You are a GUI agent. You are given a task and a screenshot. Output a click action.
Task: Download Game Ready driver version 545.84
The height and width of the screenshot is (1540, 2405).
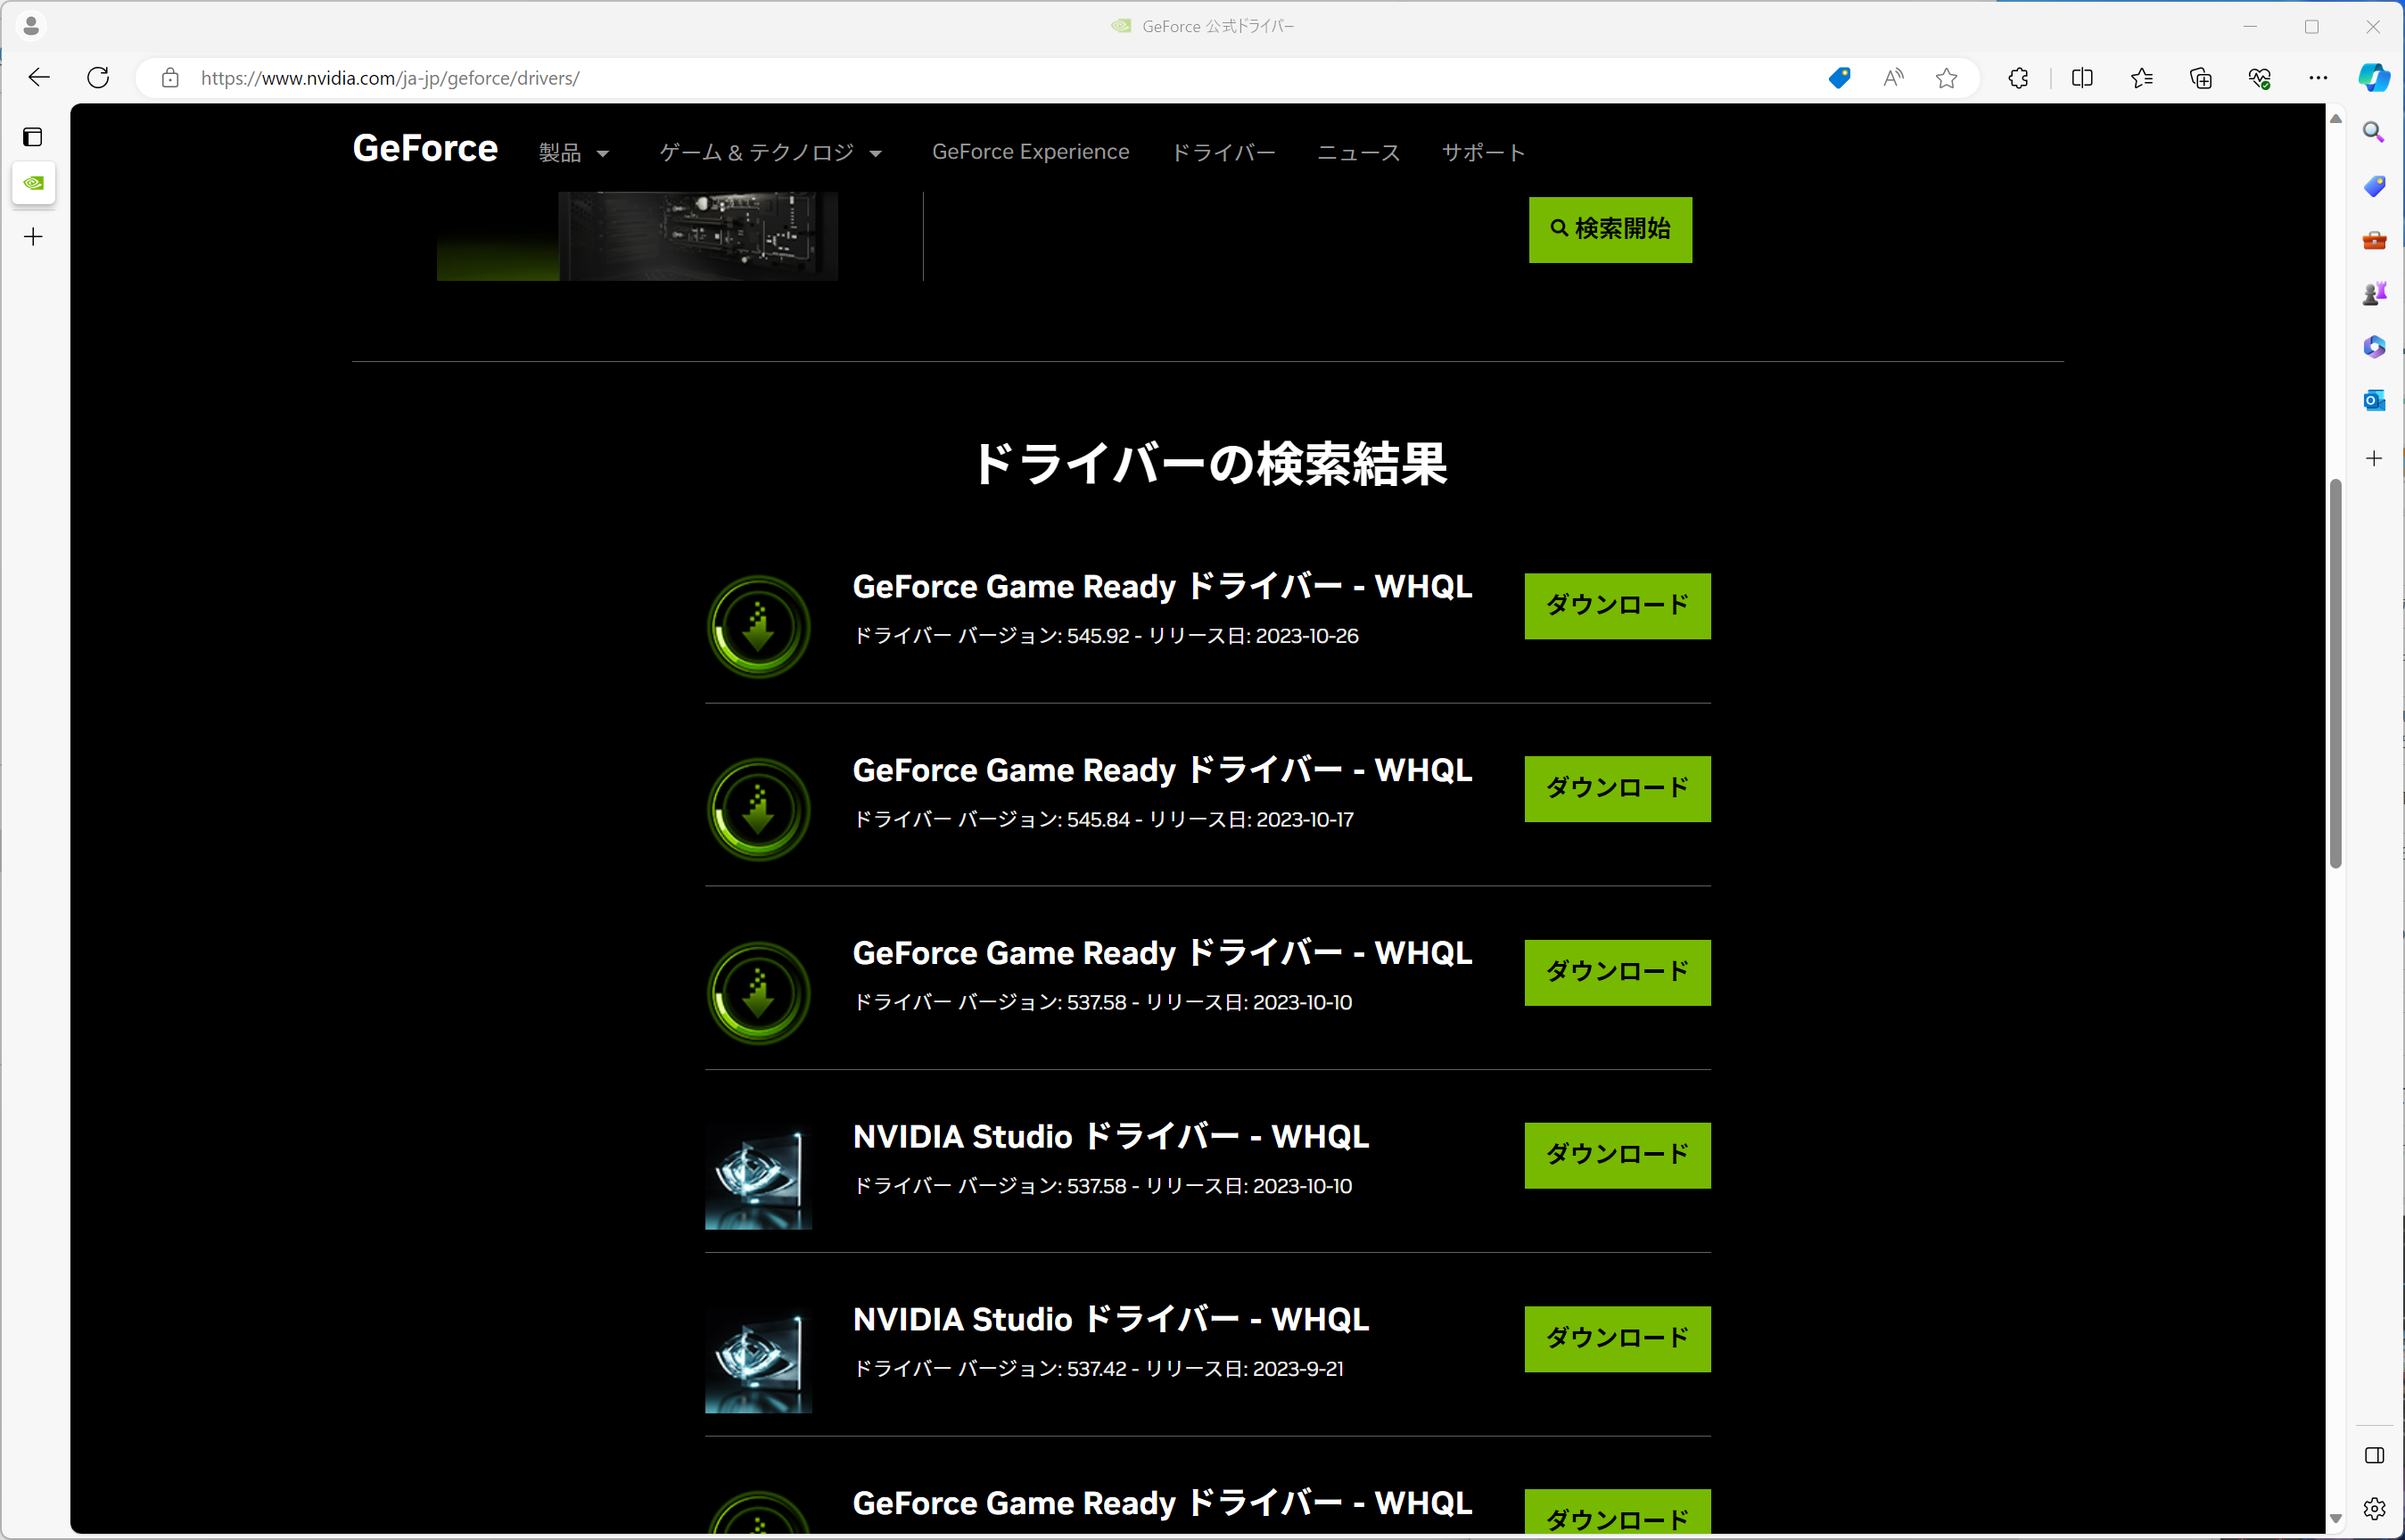[1617, 788]
